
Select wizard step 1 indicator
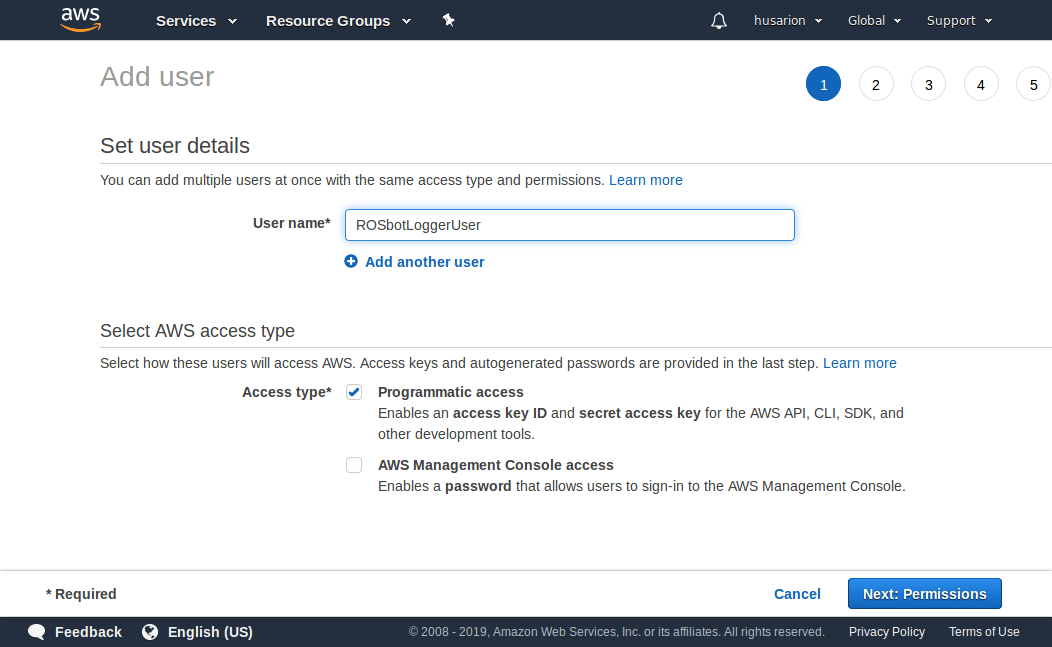click(823, 84)
